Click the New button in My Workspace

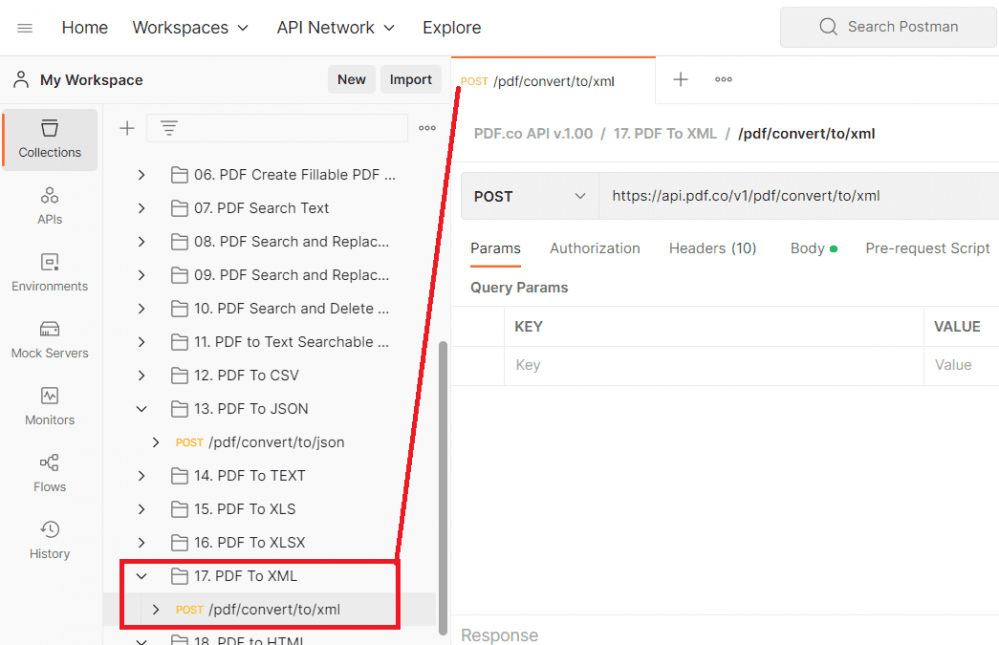[x=351, y=79]
